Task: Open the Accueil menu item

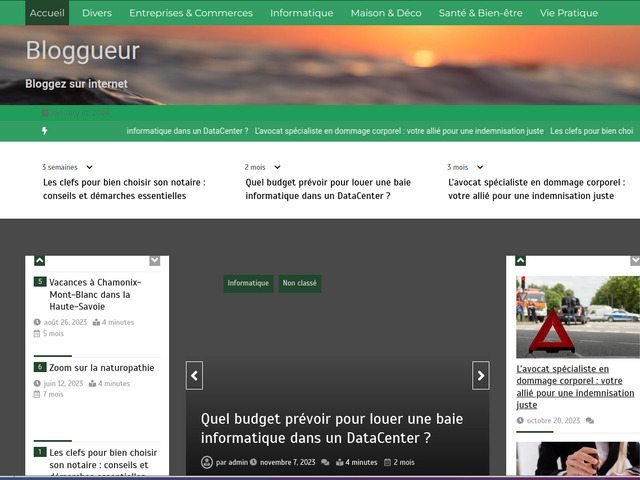Action: tap(47, 13)
